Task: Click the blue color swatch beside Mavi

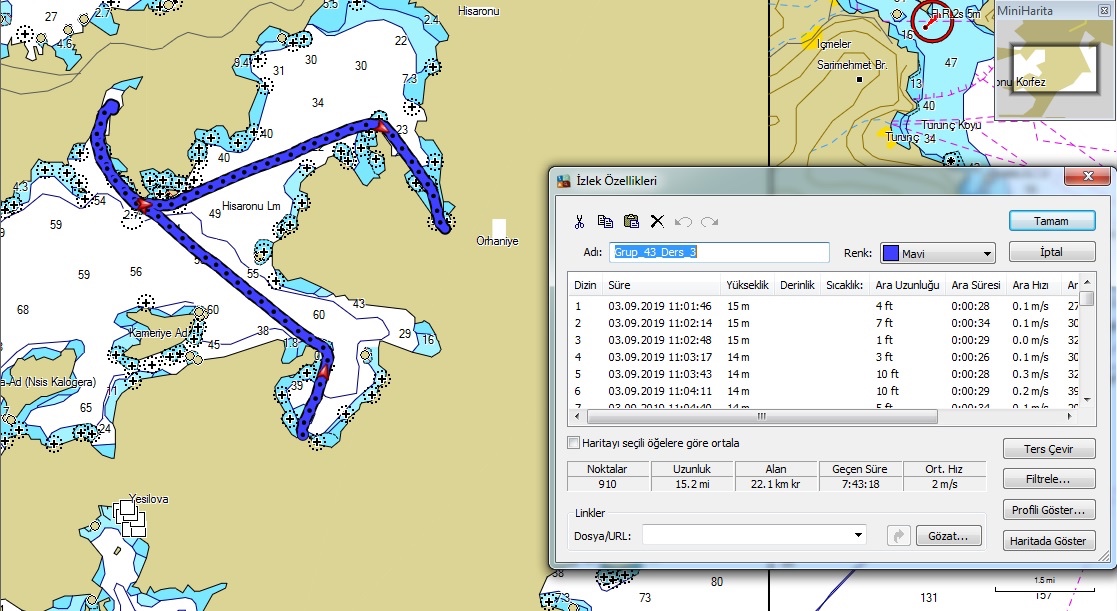Action: pos(890,254)
